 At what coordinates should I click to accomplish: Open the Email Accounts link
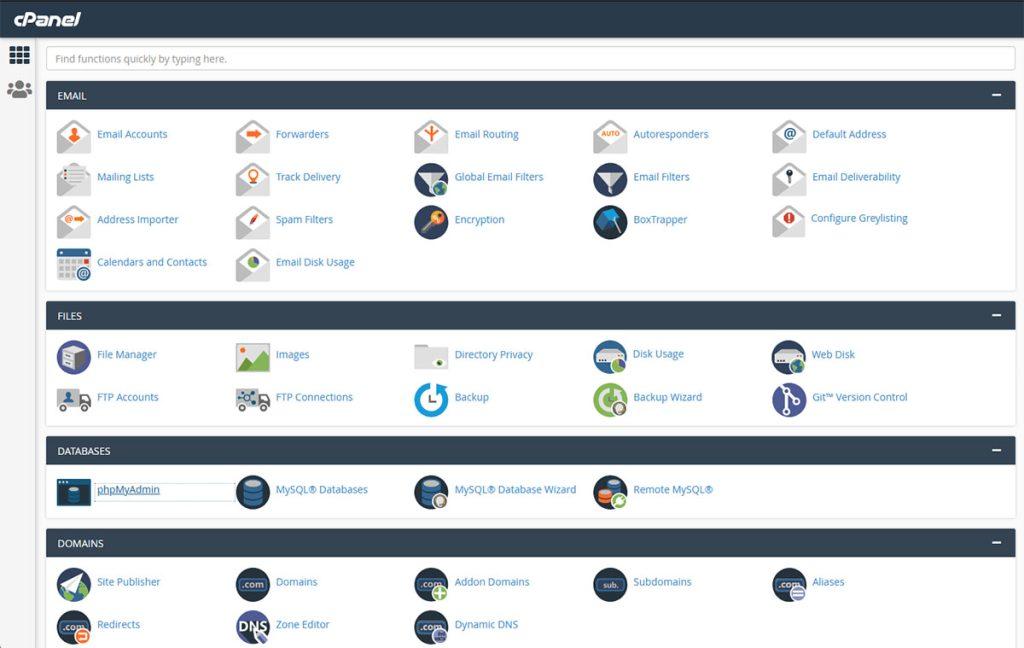click(x=132, y=134)
